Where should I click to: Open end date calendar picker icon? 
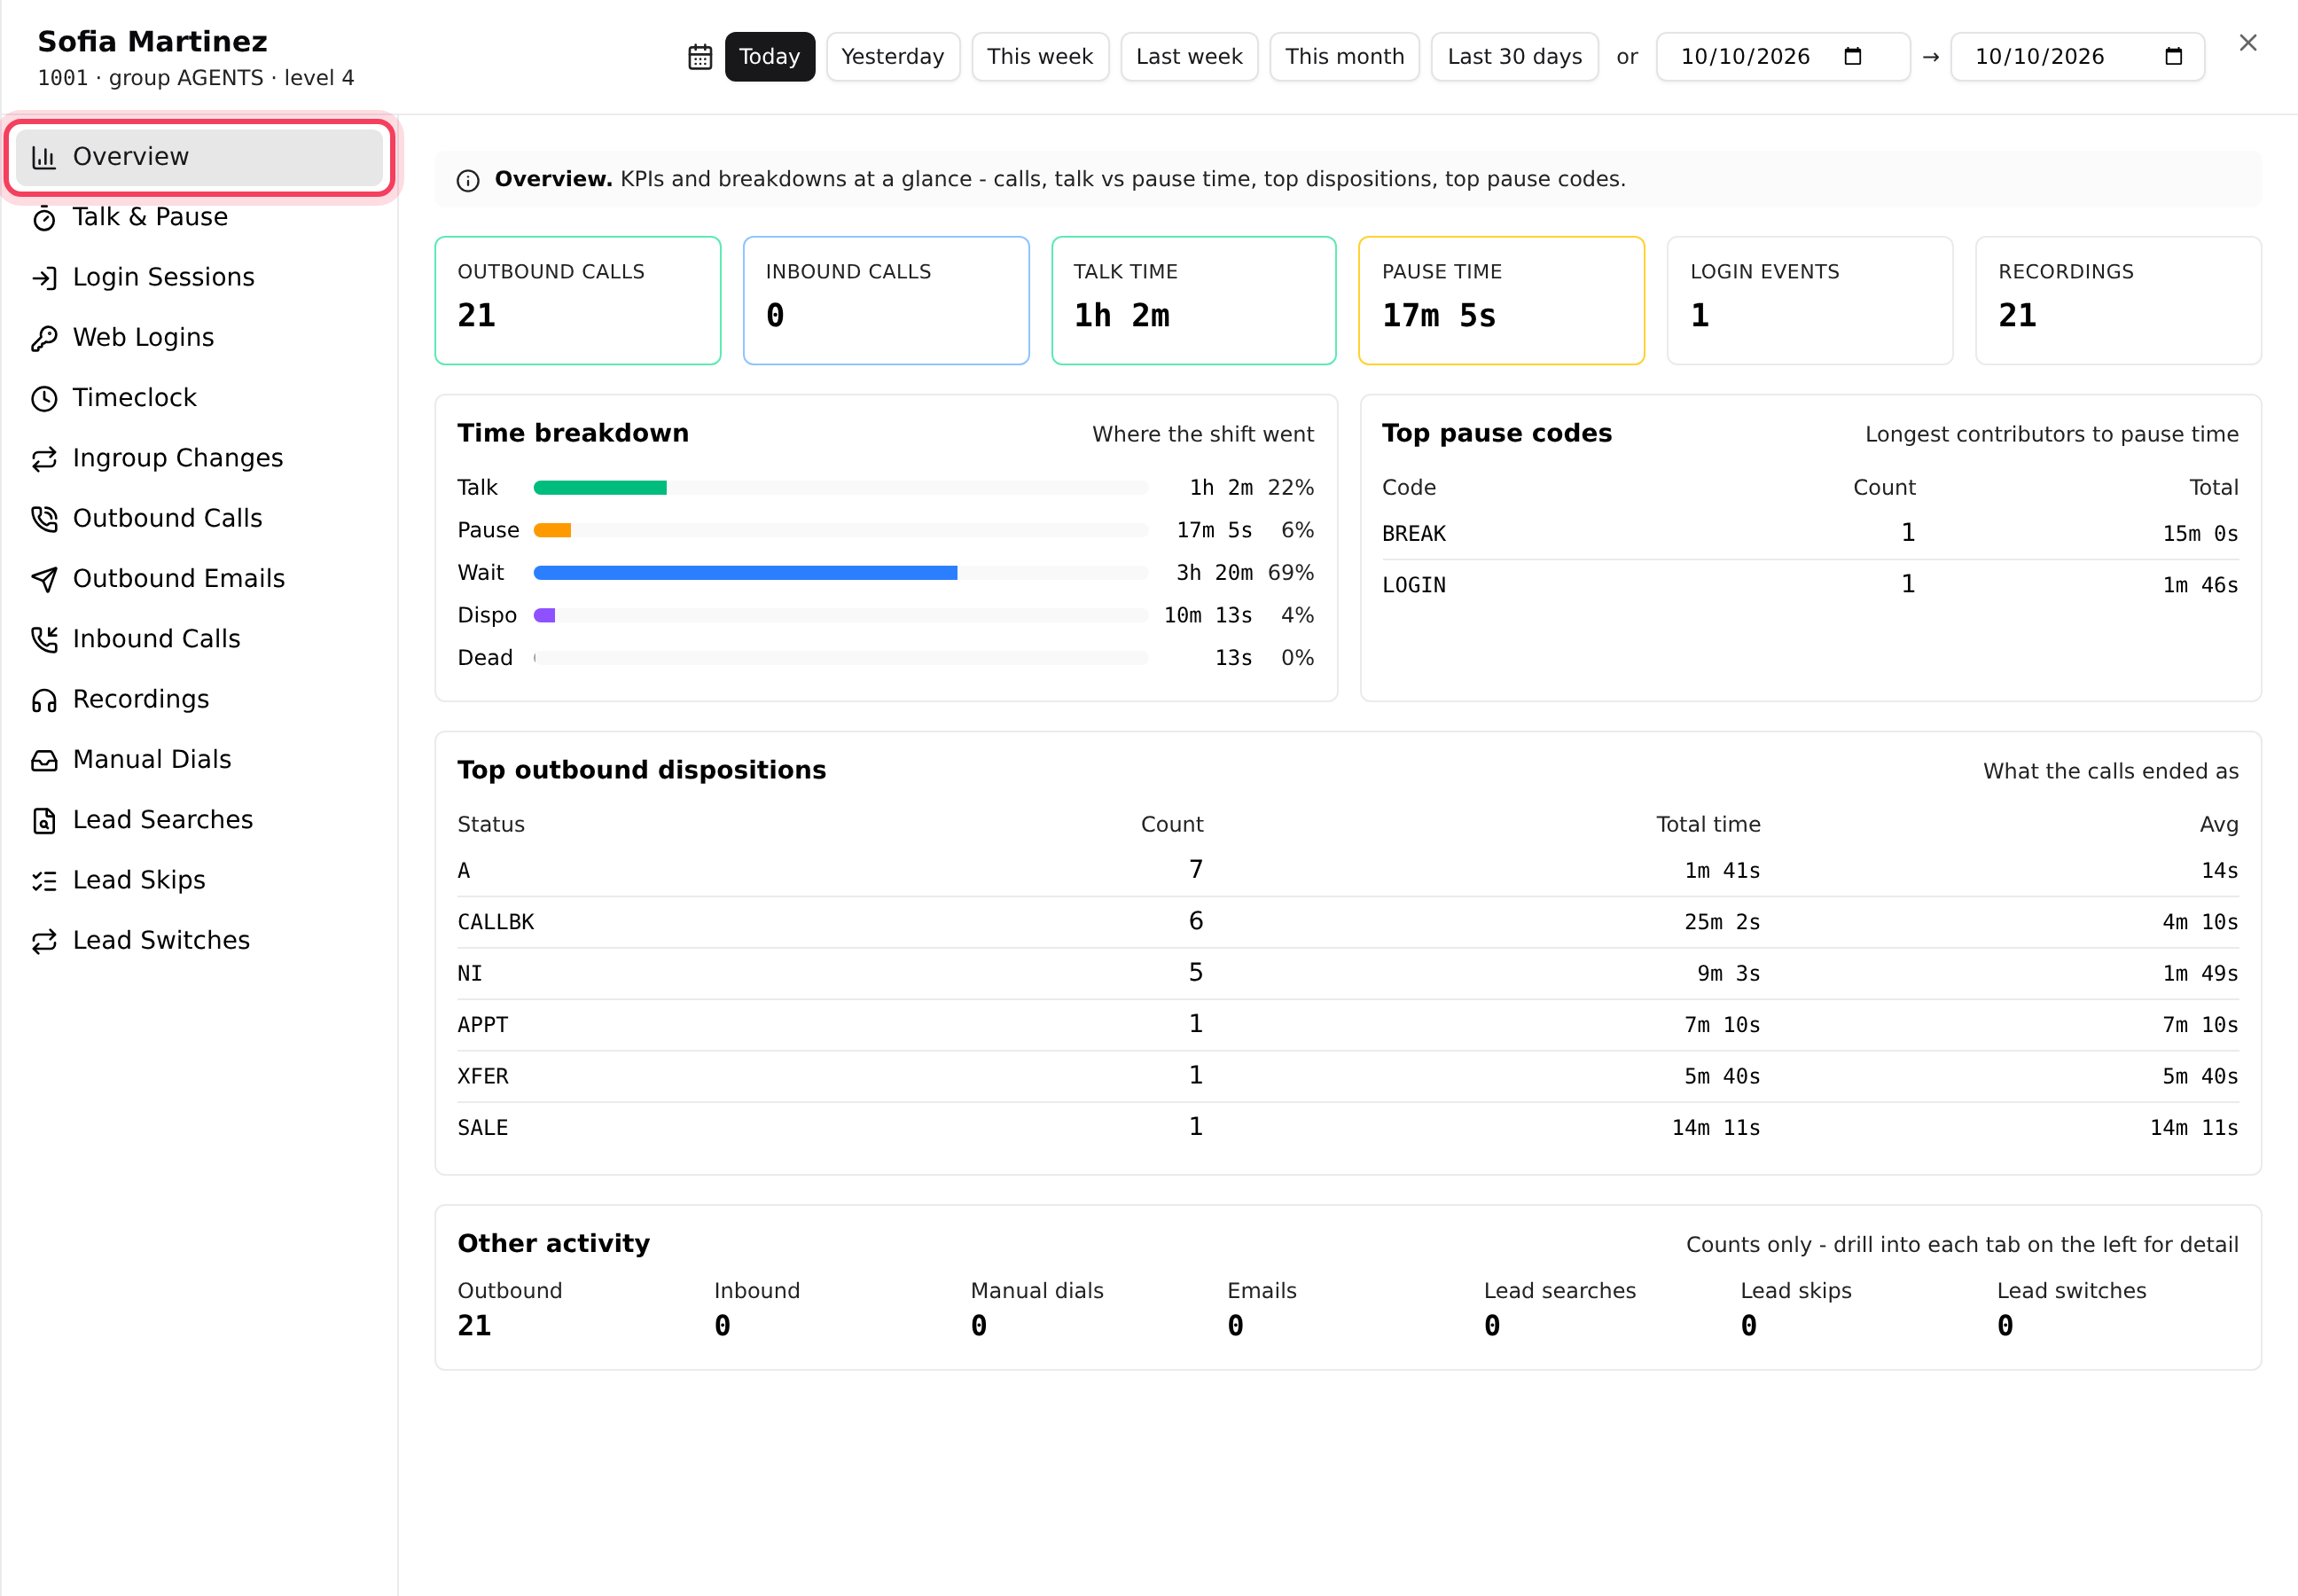tap(2173, 56)
